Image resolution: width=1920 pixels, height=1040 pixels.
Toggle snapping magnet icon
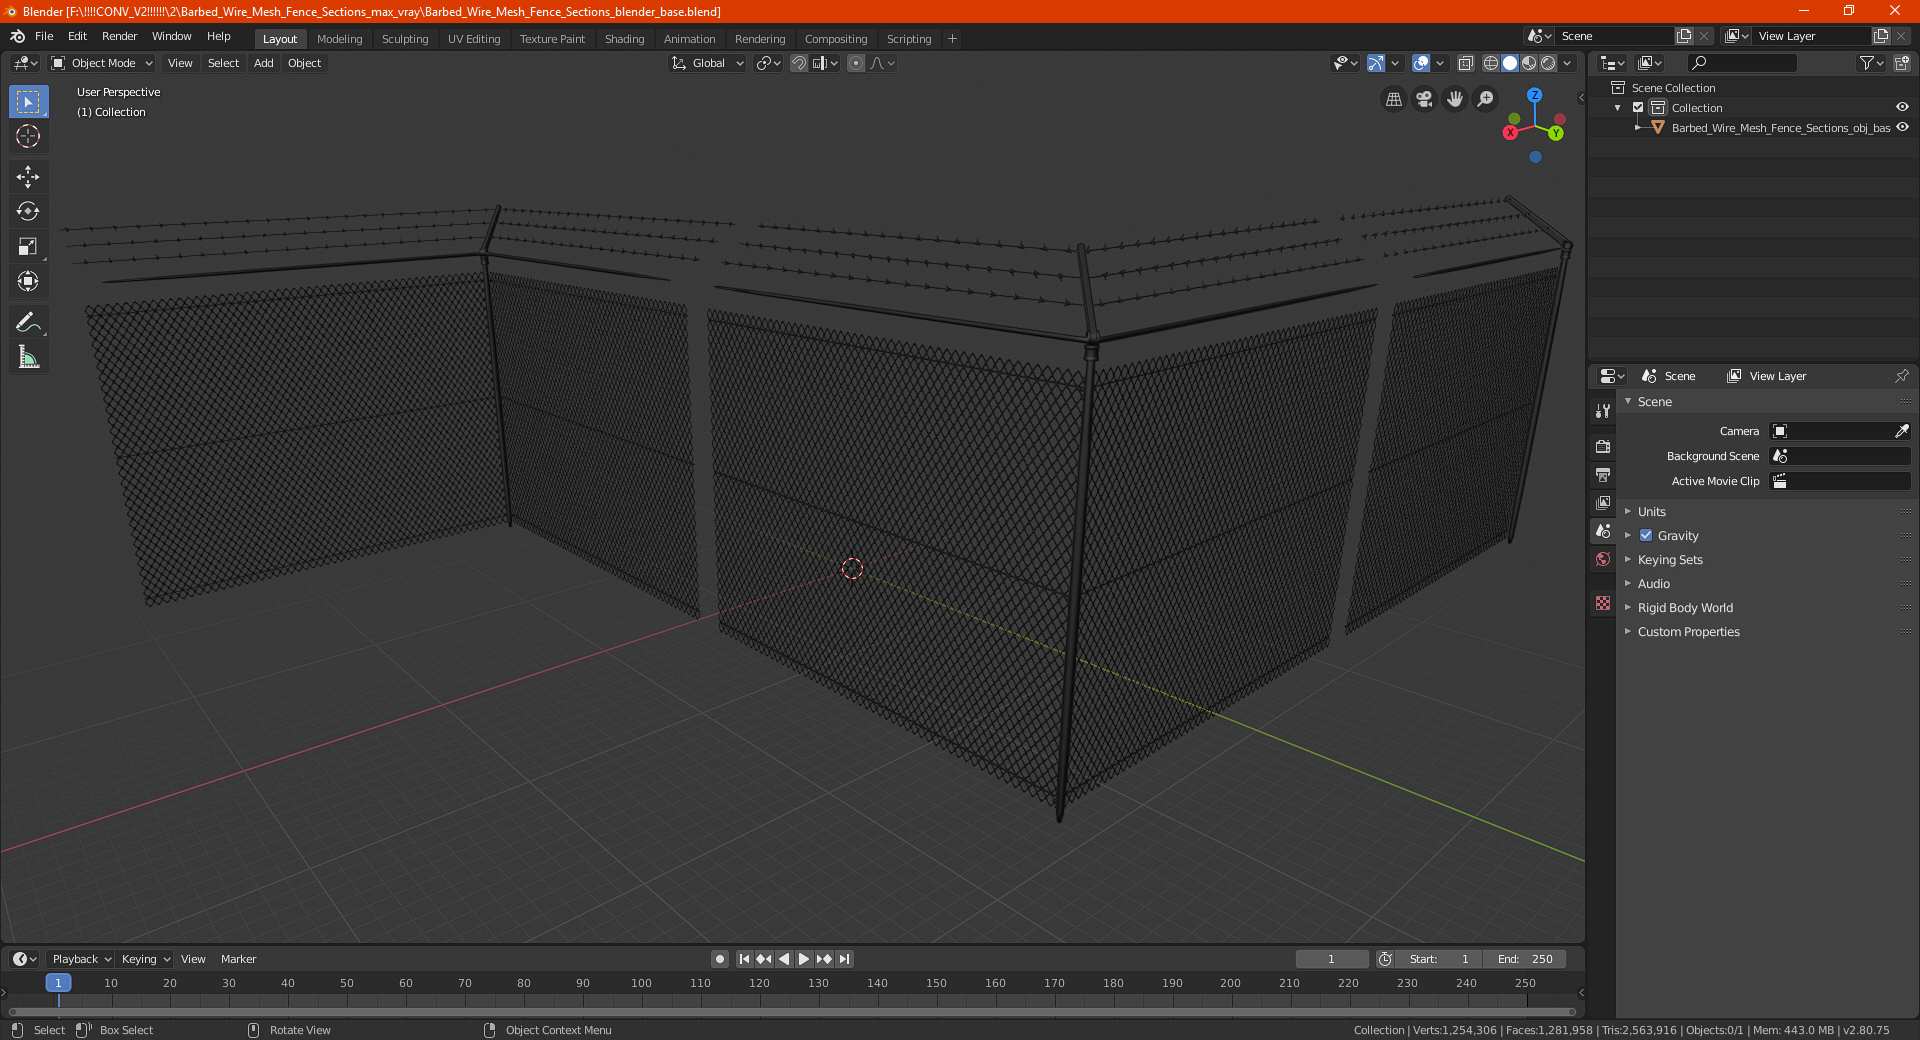coord(798,63)
